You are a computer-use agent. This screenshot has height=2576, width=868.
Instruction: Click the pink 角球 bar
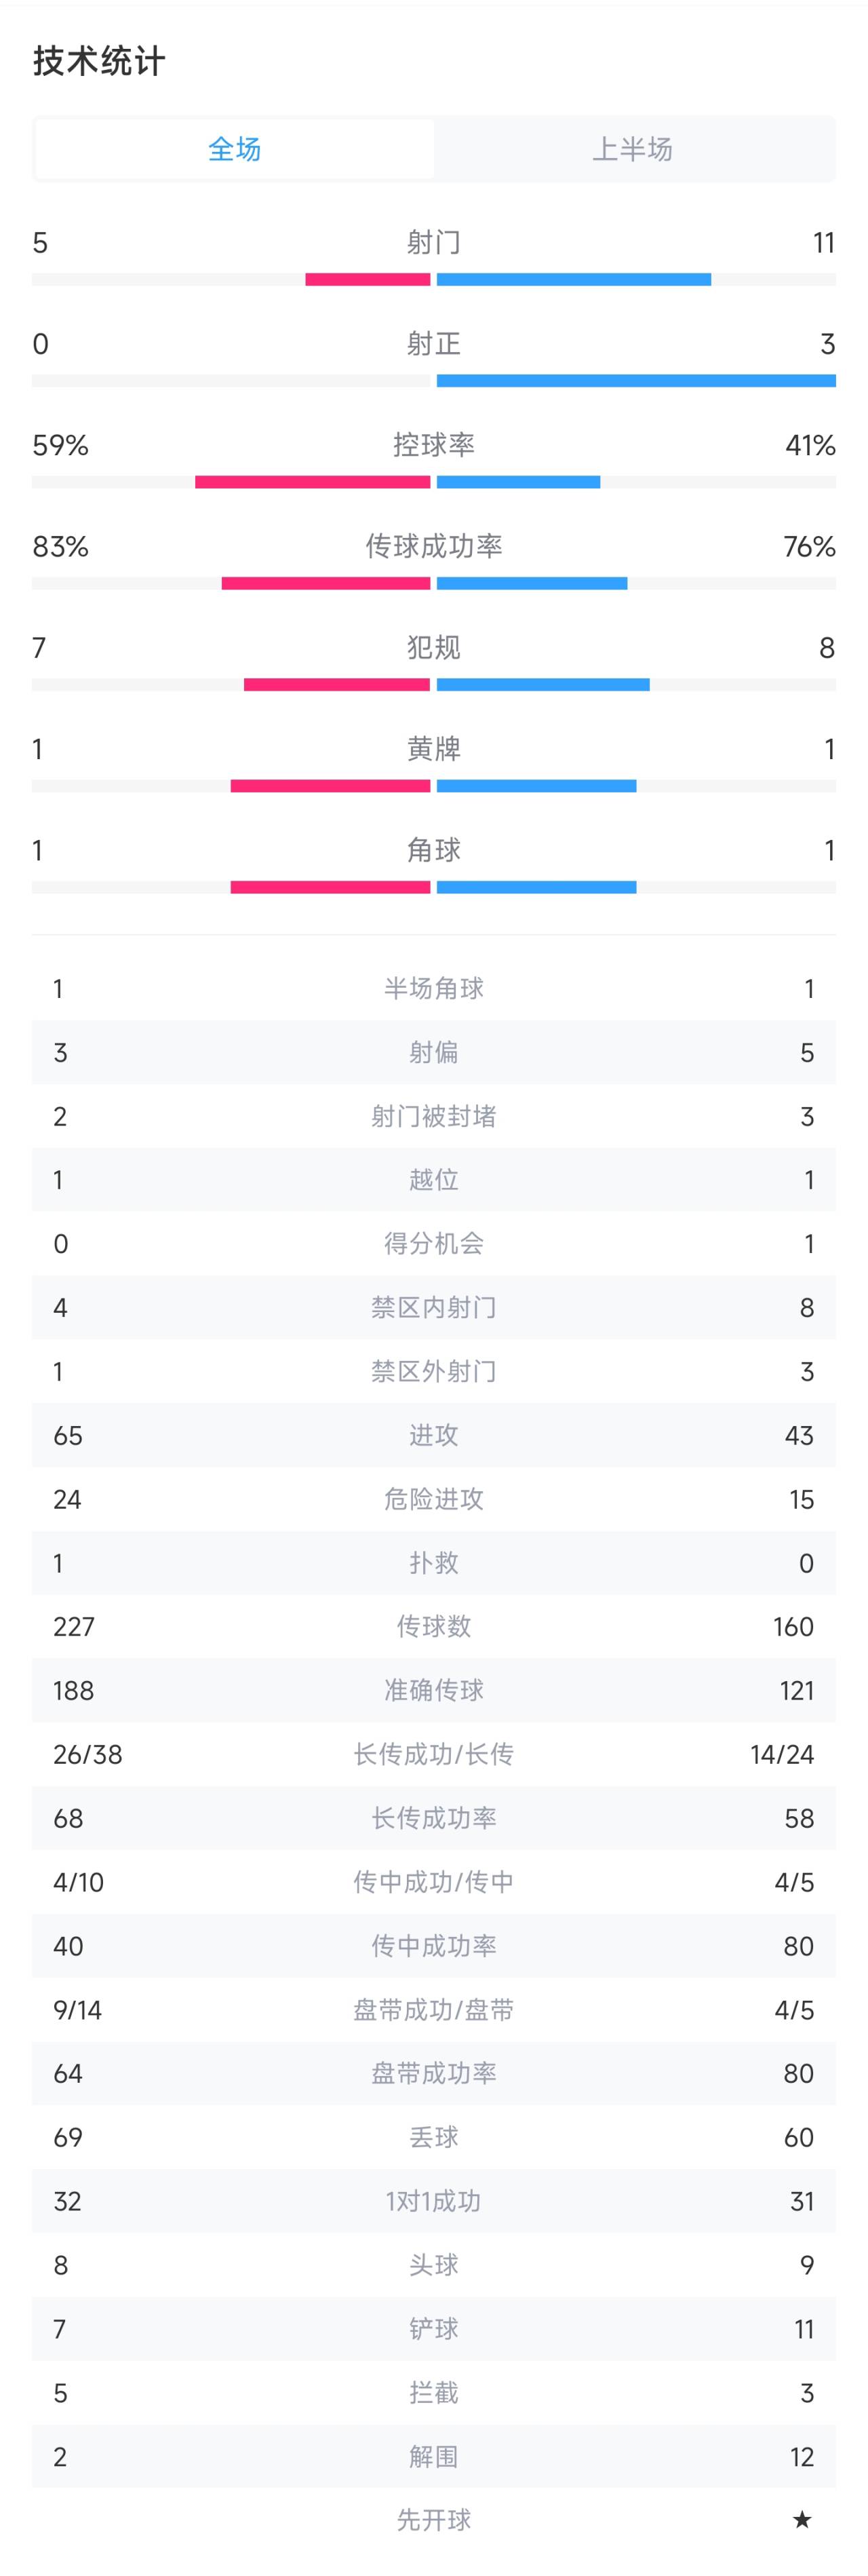click(330, 887)
